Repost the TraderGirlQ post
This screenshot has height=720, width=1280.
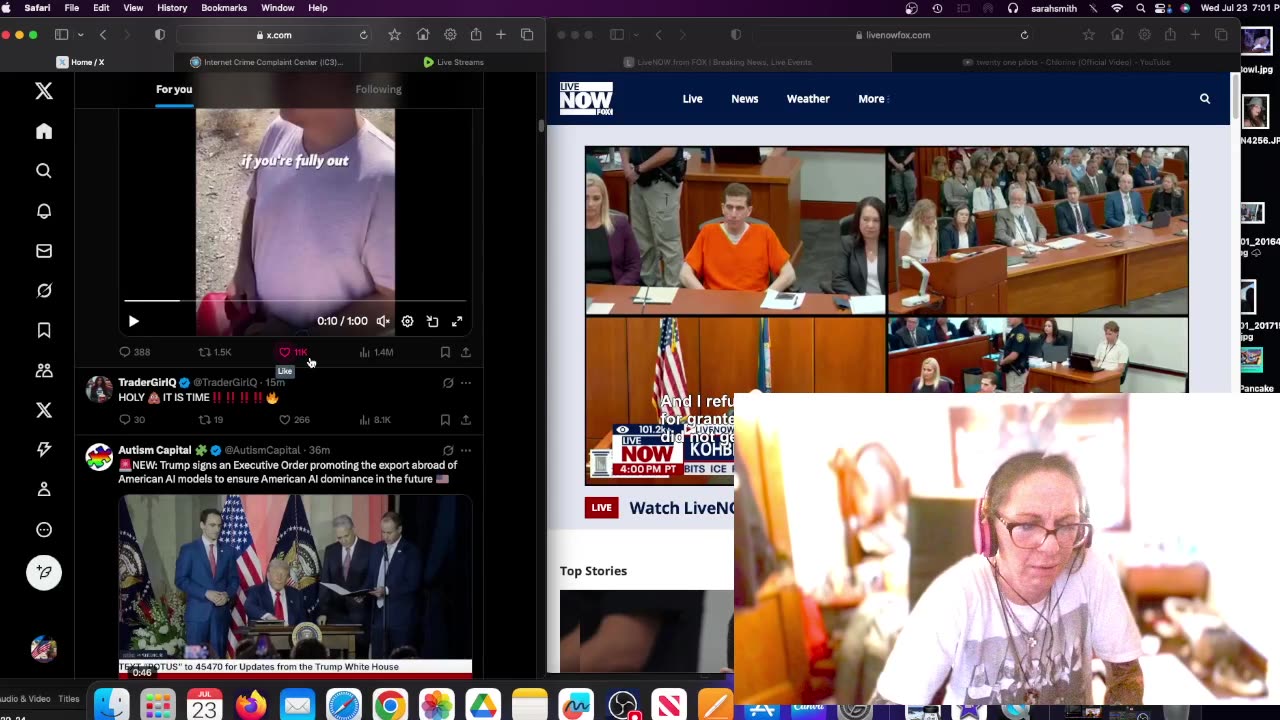pos(211,420)
